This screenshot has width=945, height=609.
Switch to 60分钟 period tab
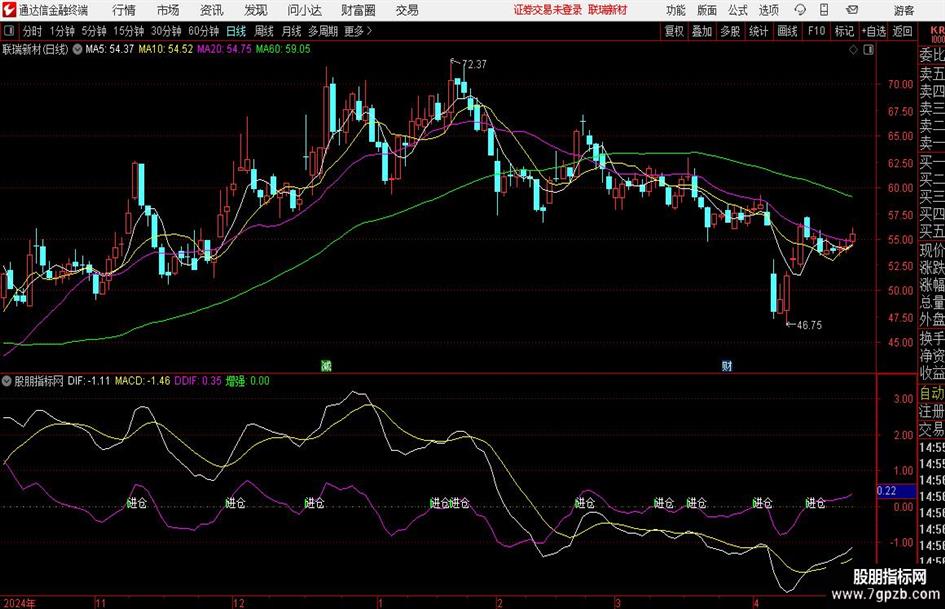204,31
